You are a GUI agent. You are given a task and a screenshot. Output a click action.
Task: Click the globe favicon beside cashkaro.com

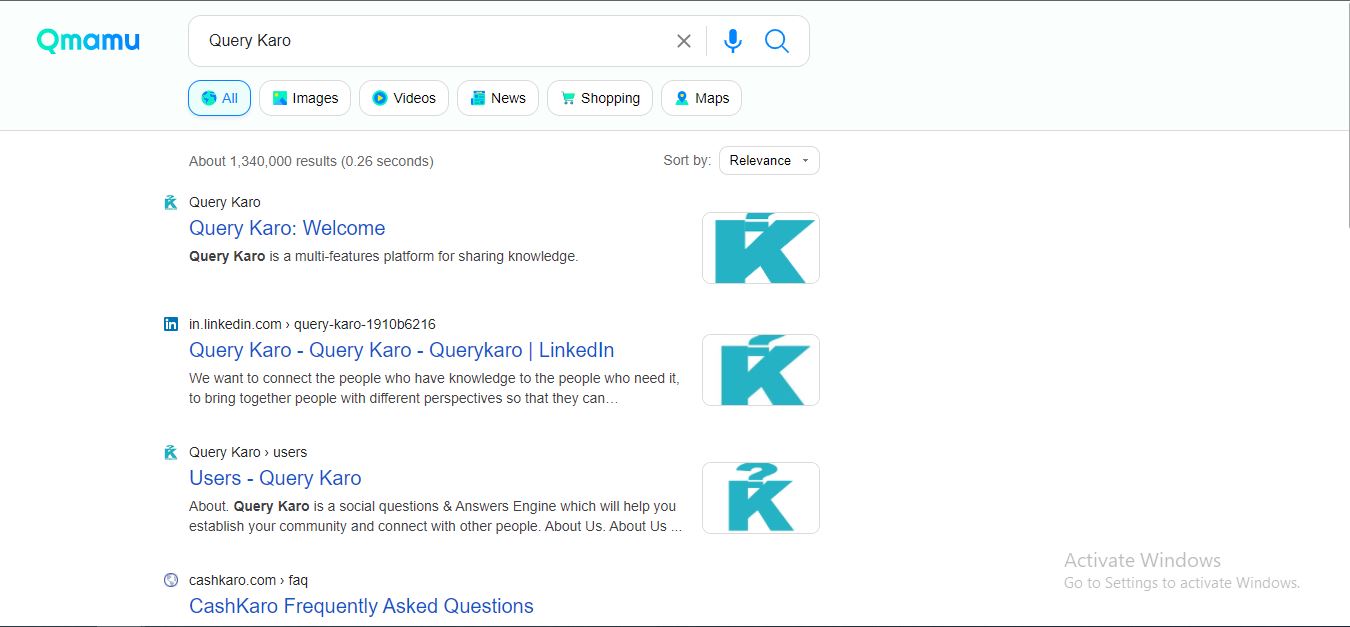point(170,580)
